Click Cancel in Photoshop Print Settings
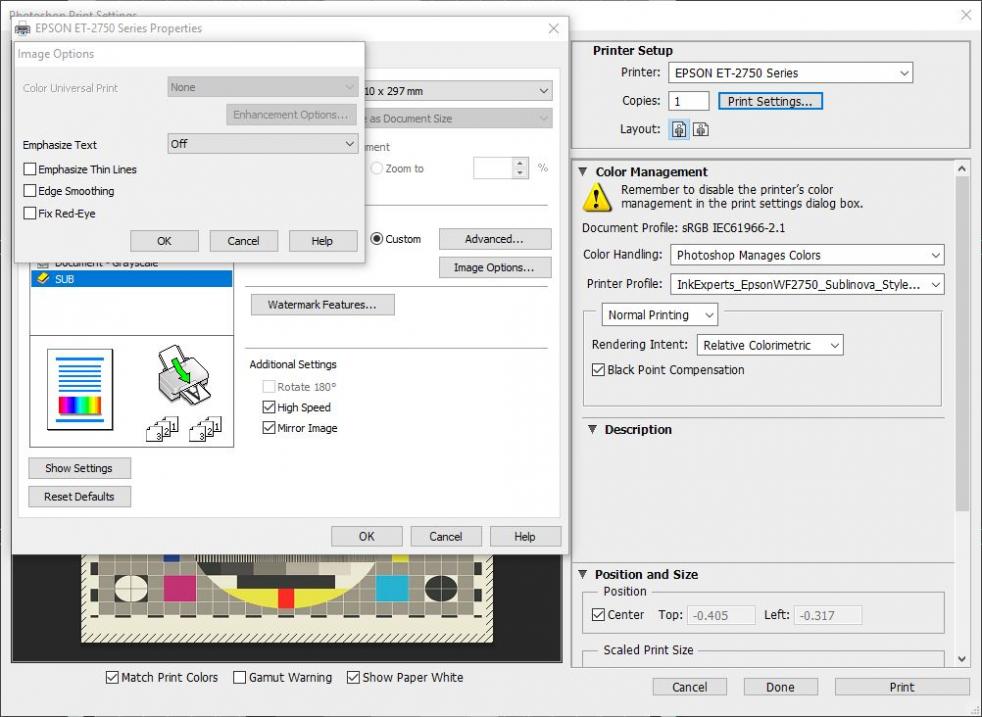 (x=690, y=687)
